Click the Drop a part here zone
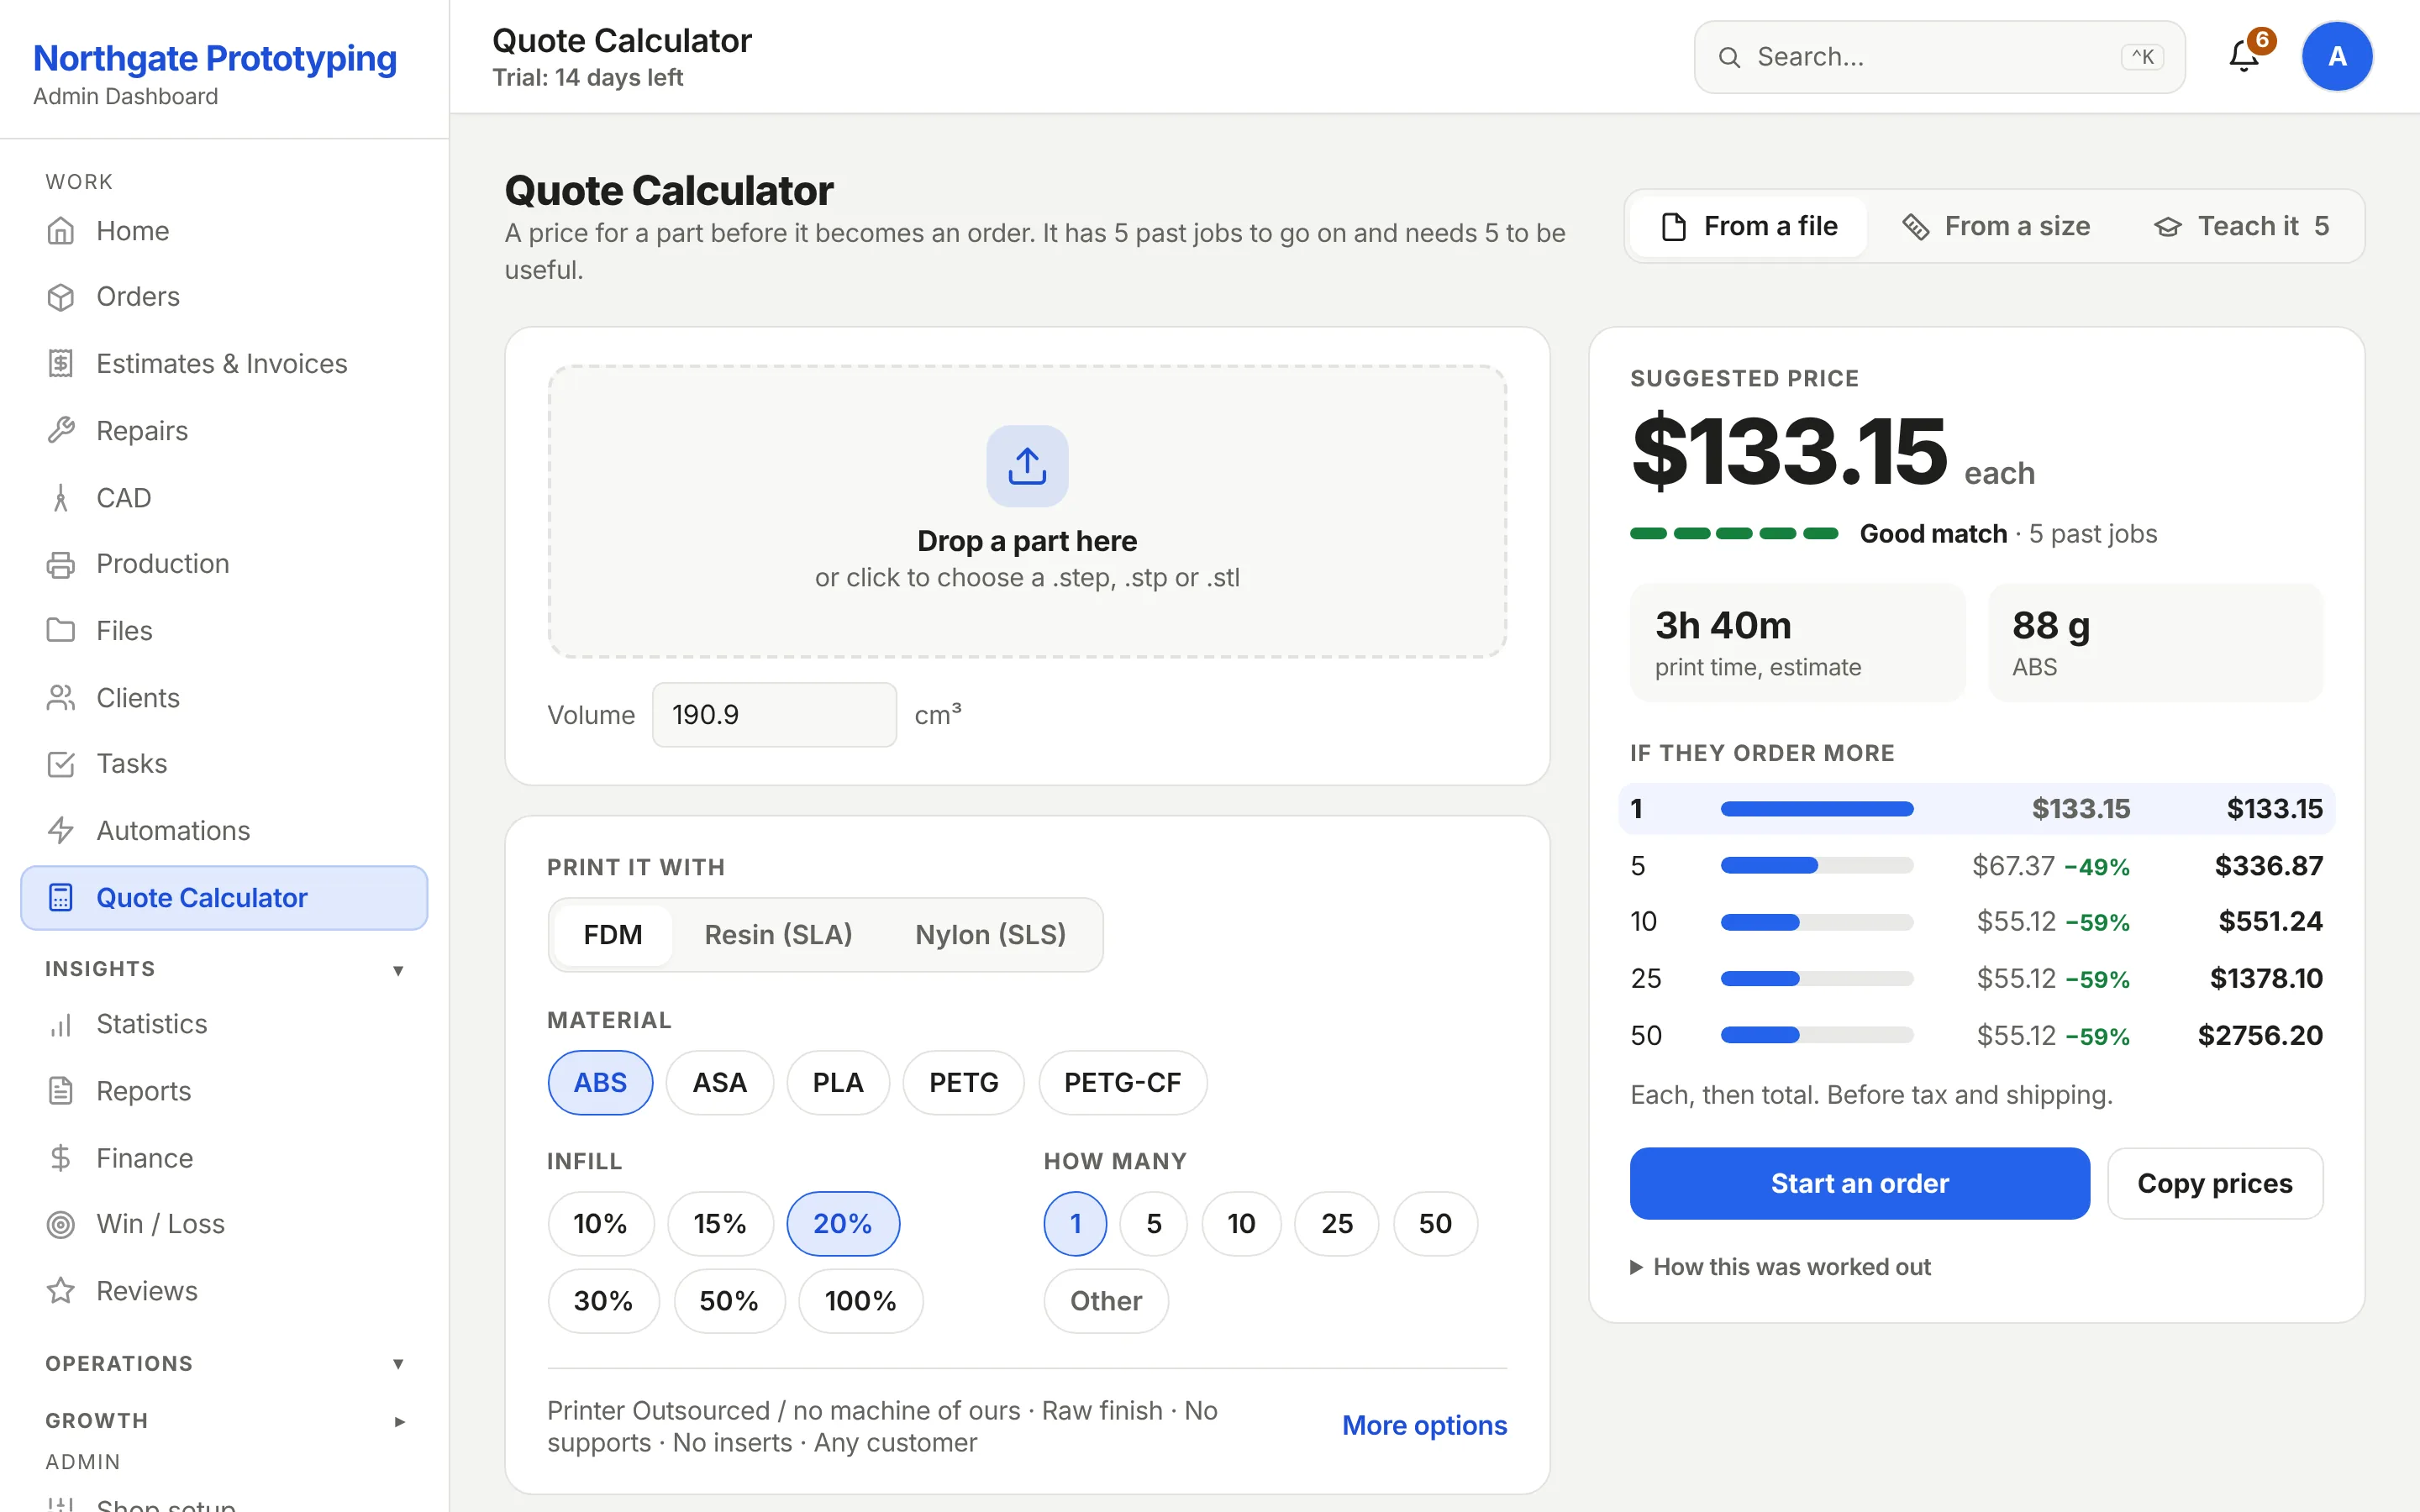 click(1027, 512)
